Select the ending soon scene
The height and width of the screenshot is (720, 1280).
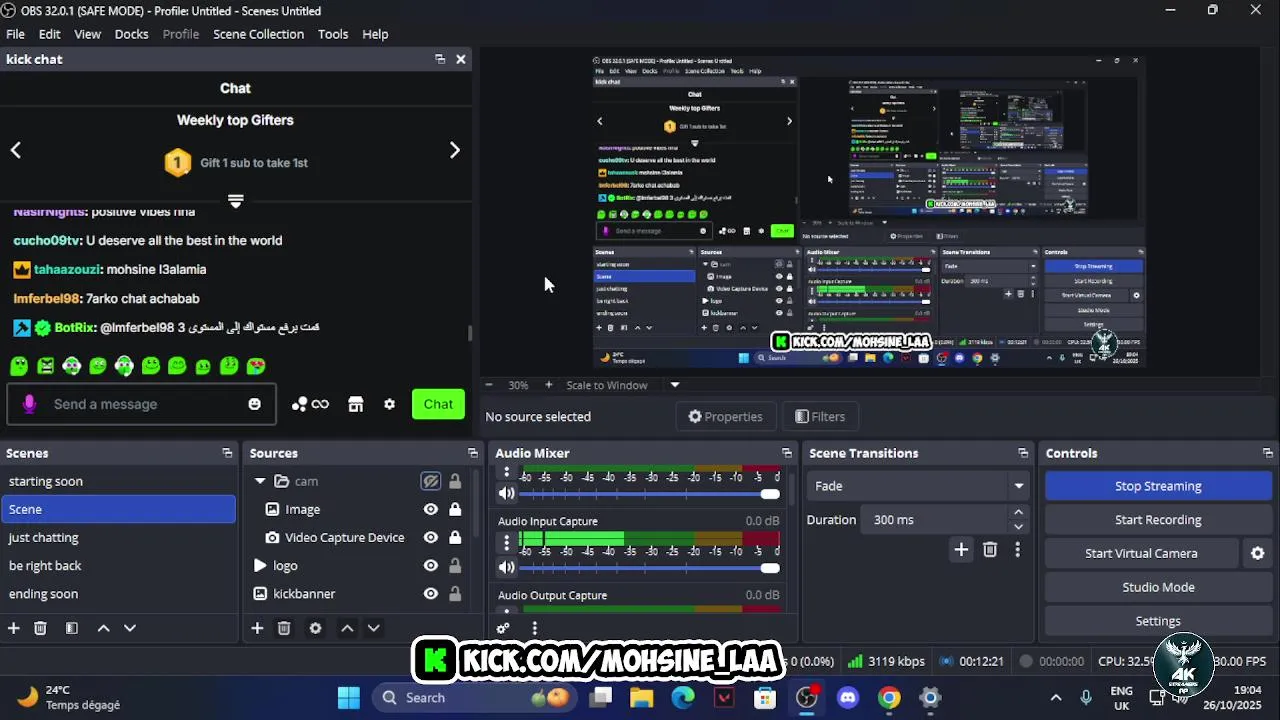[118, 593]
